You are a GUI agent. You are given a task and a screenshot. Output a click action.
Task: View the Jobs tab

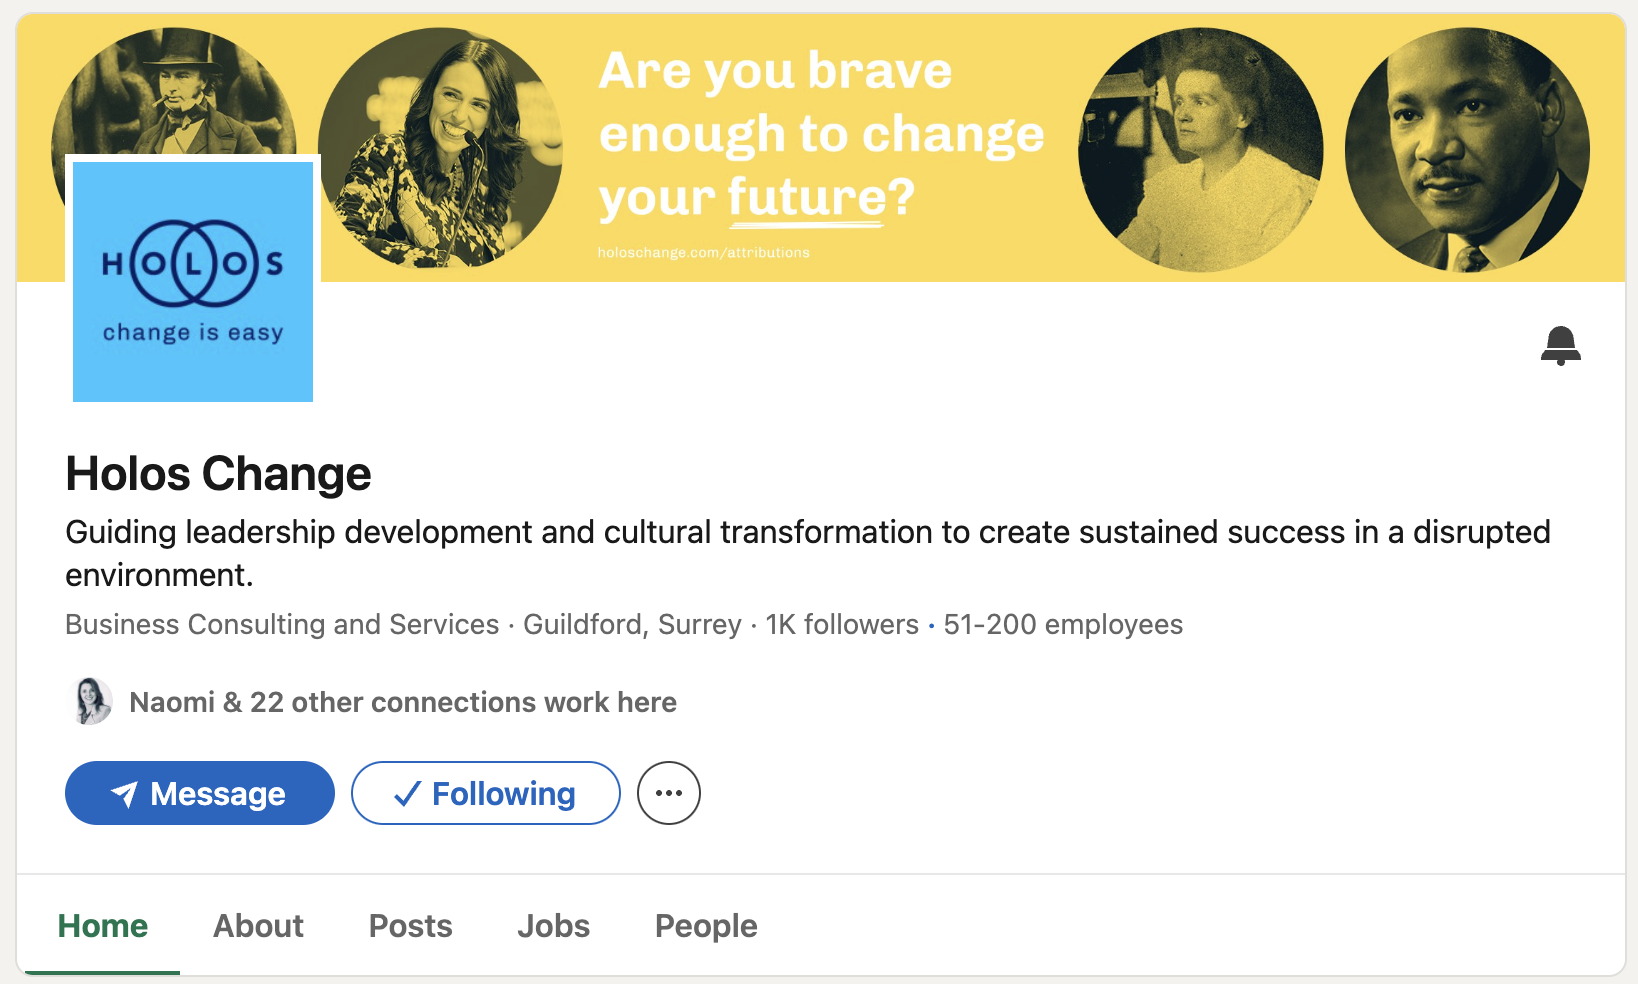point(553,926)
